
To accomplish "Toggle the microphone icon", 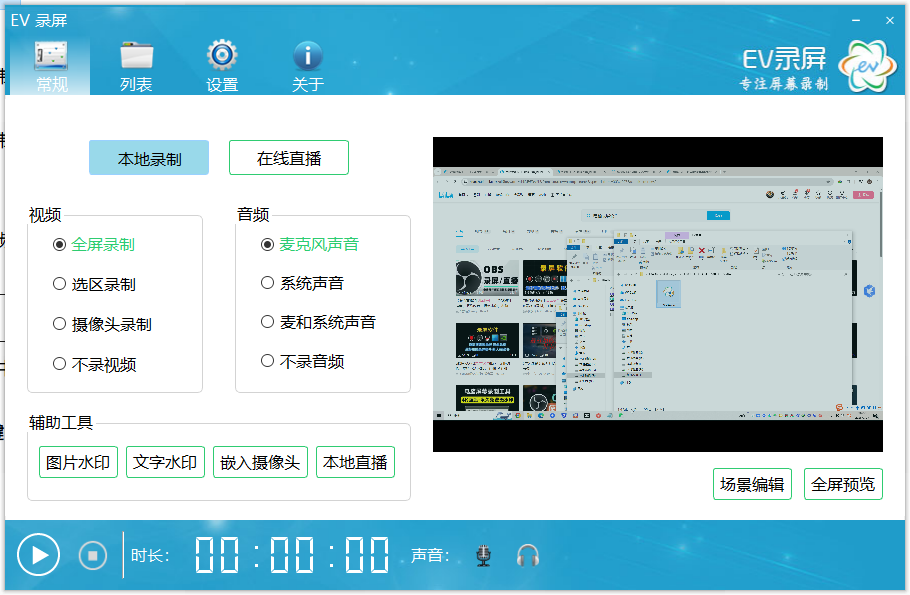I will (x=483, y=556).
